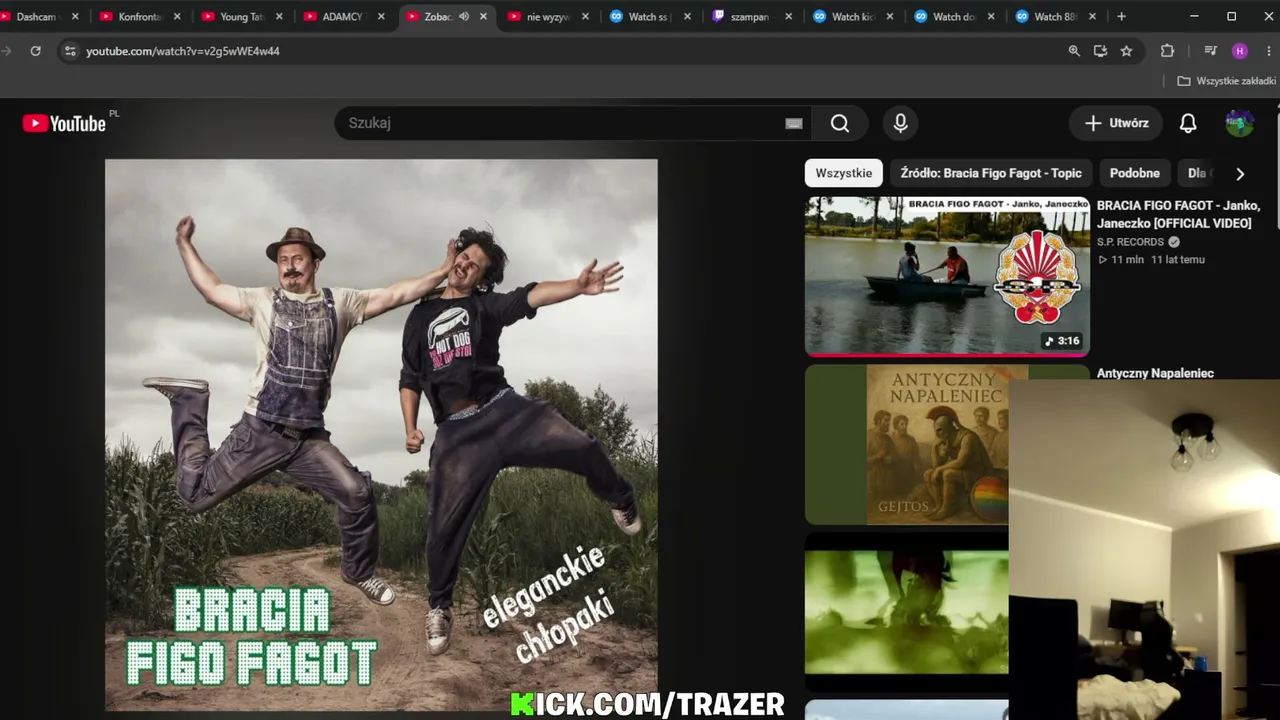
Task: Switch to the "Watch ss" tab
Action: point(650,16)
